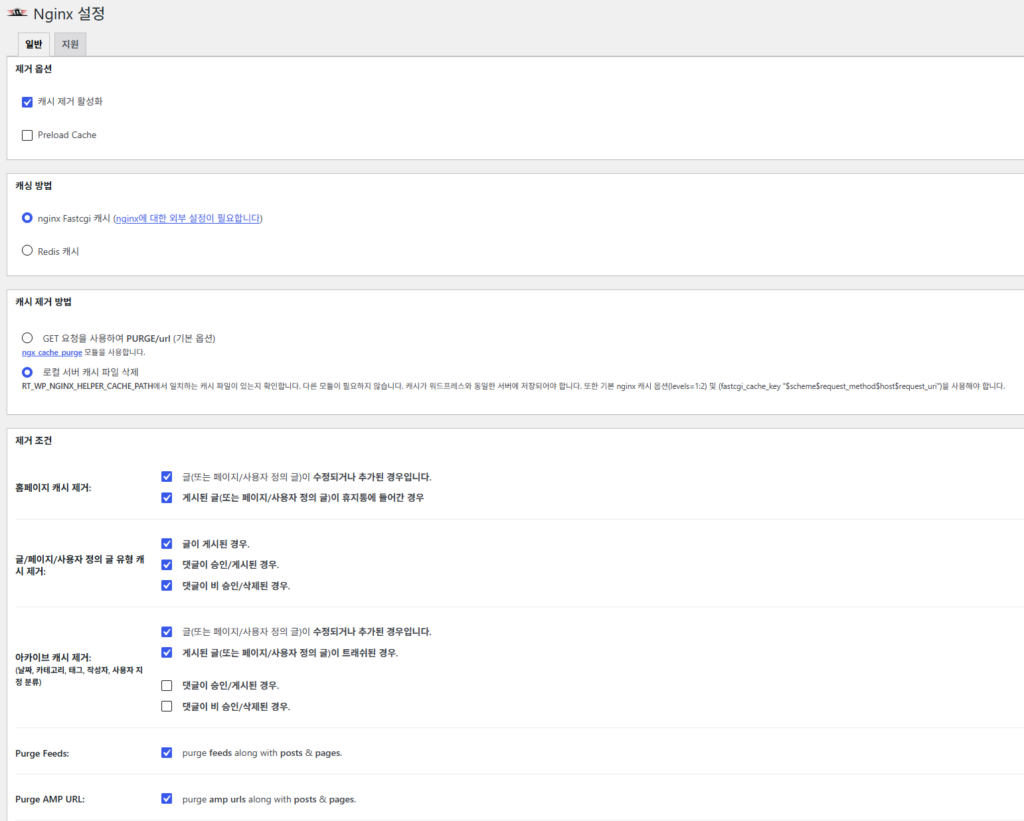Viewport: 1024px width, 821px height.
Task: Toggle 아카이브 캐시 제거 수정되거나 추가된 경우 checkbox
Action: click(167, 632)
